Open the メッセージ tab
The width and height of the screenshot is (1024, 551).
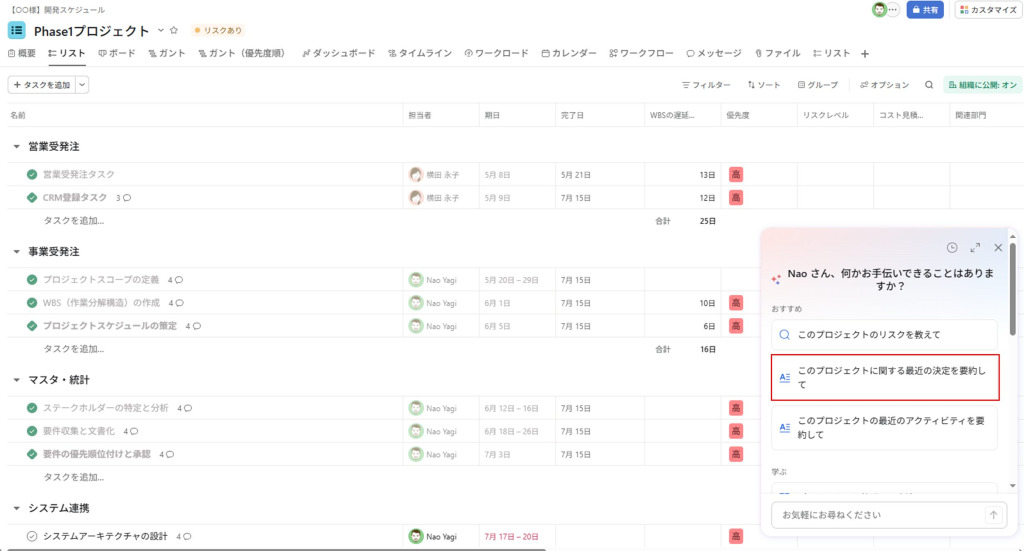pyautogui.click(x=714, y=53)
